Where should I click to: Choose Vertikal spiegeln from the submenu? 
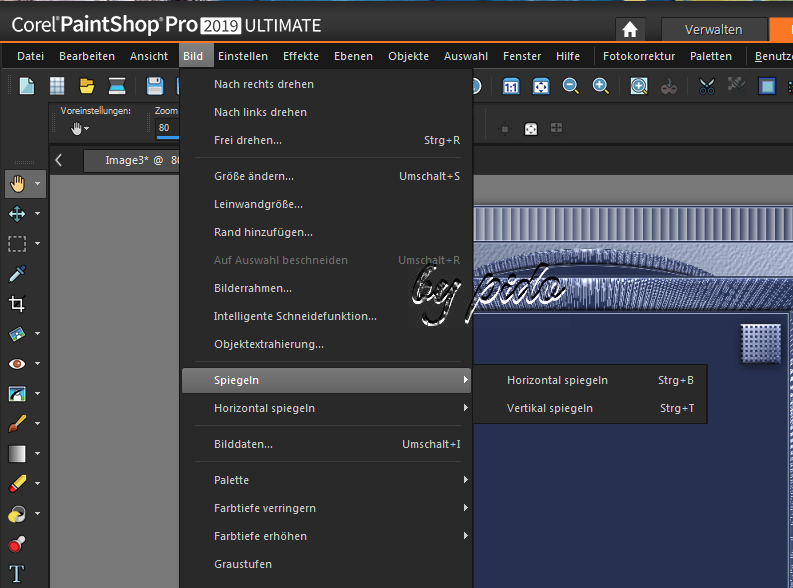(x=549, y=408)
